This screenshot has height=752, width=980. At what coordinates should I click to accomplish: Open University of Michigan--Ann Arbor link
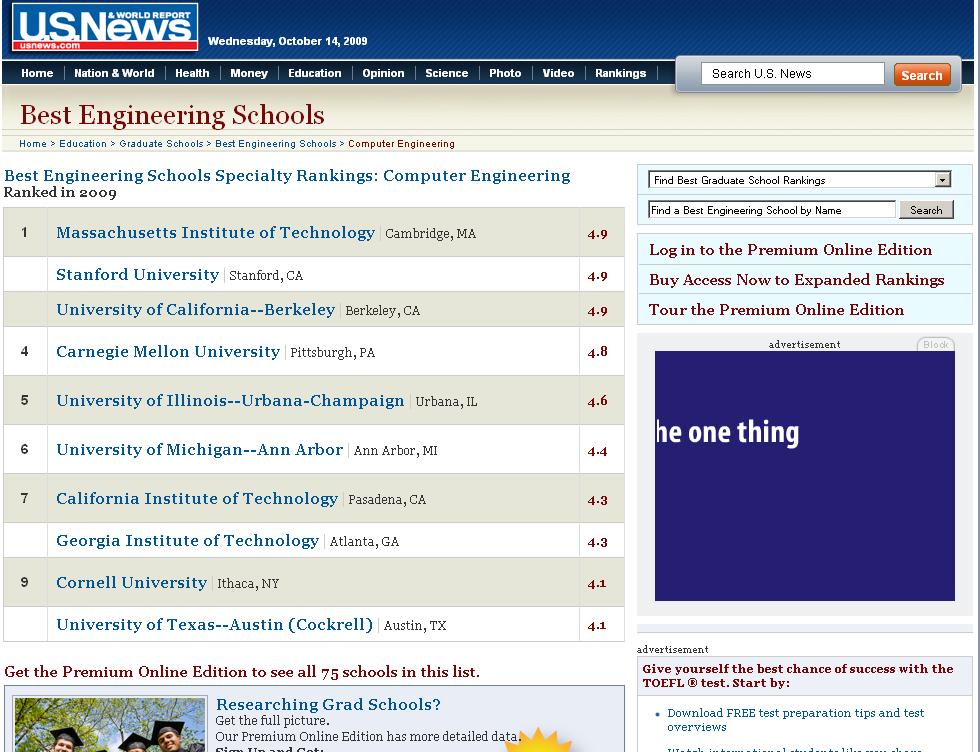pos(199,449)
